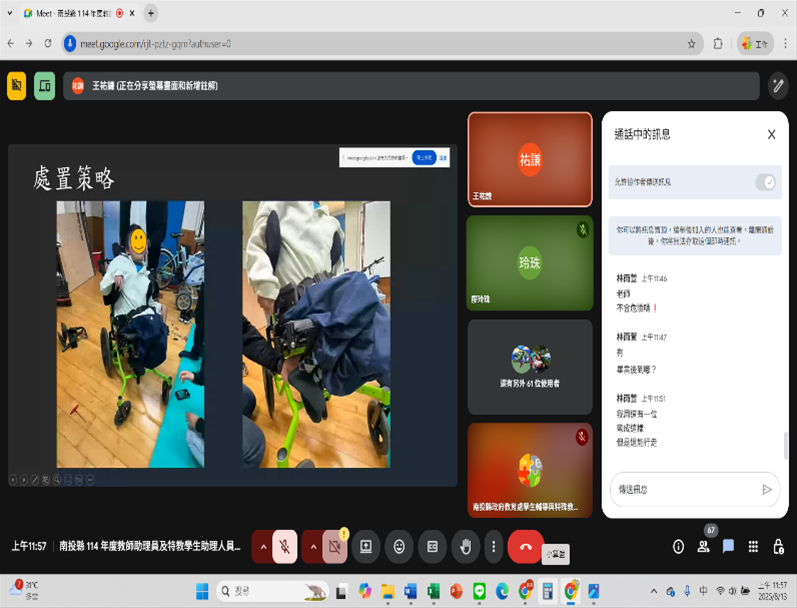The image size is (797, 608).
Task: Click the send message arrow button
Action: click(x=767, y=489)
